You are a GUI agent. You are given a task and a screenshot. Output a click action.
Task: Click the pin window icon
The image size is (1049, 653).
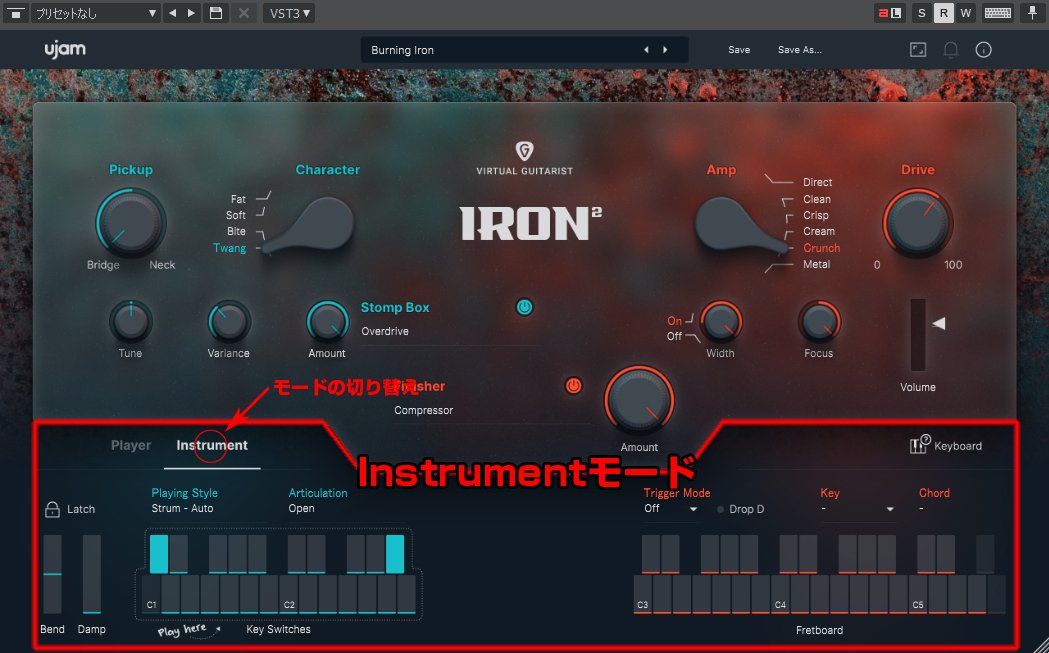(1032, 13)
